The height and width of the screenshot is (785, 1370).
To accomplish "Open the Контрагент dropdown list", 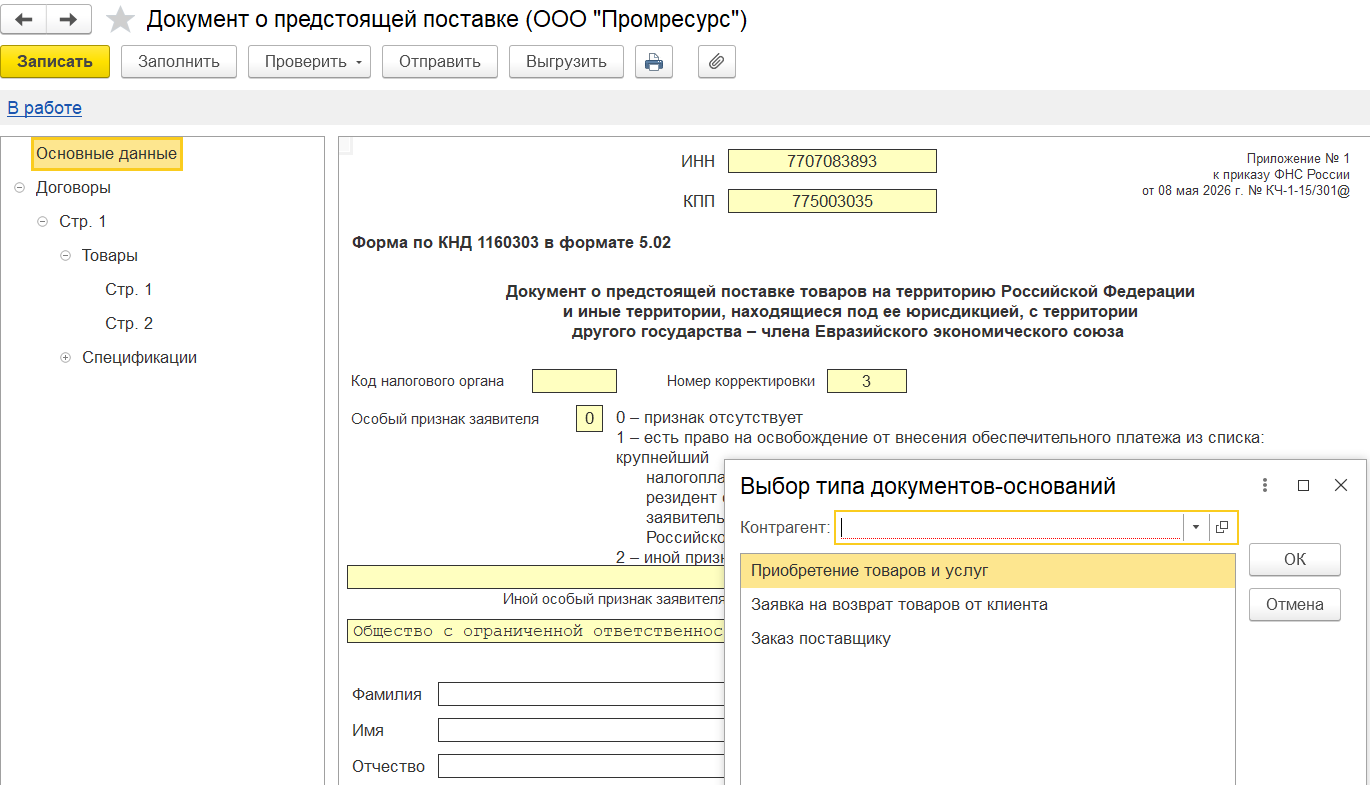I will 1196,527.
